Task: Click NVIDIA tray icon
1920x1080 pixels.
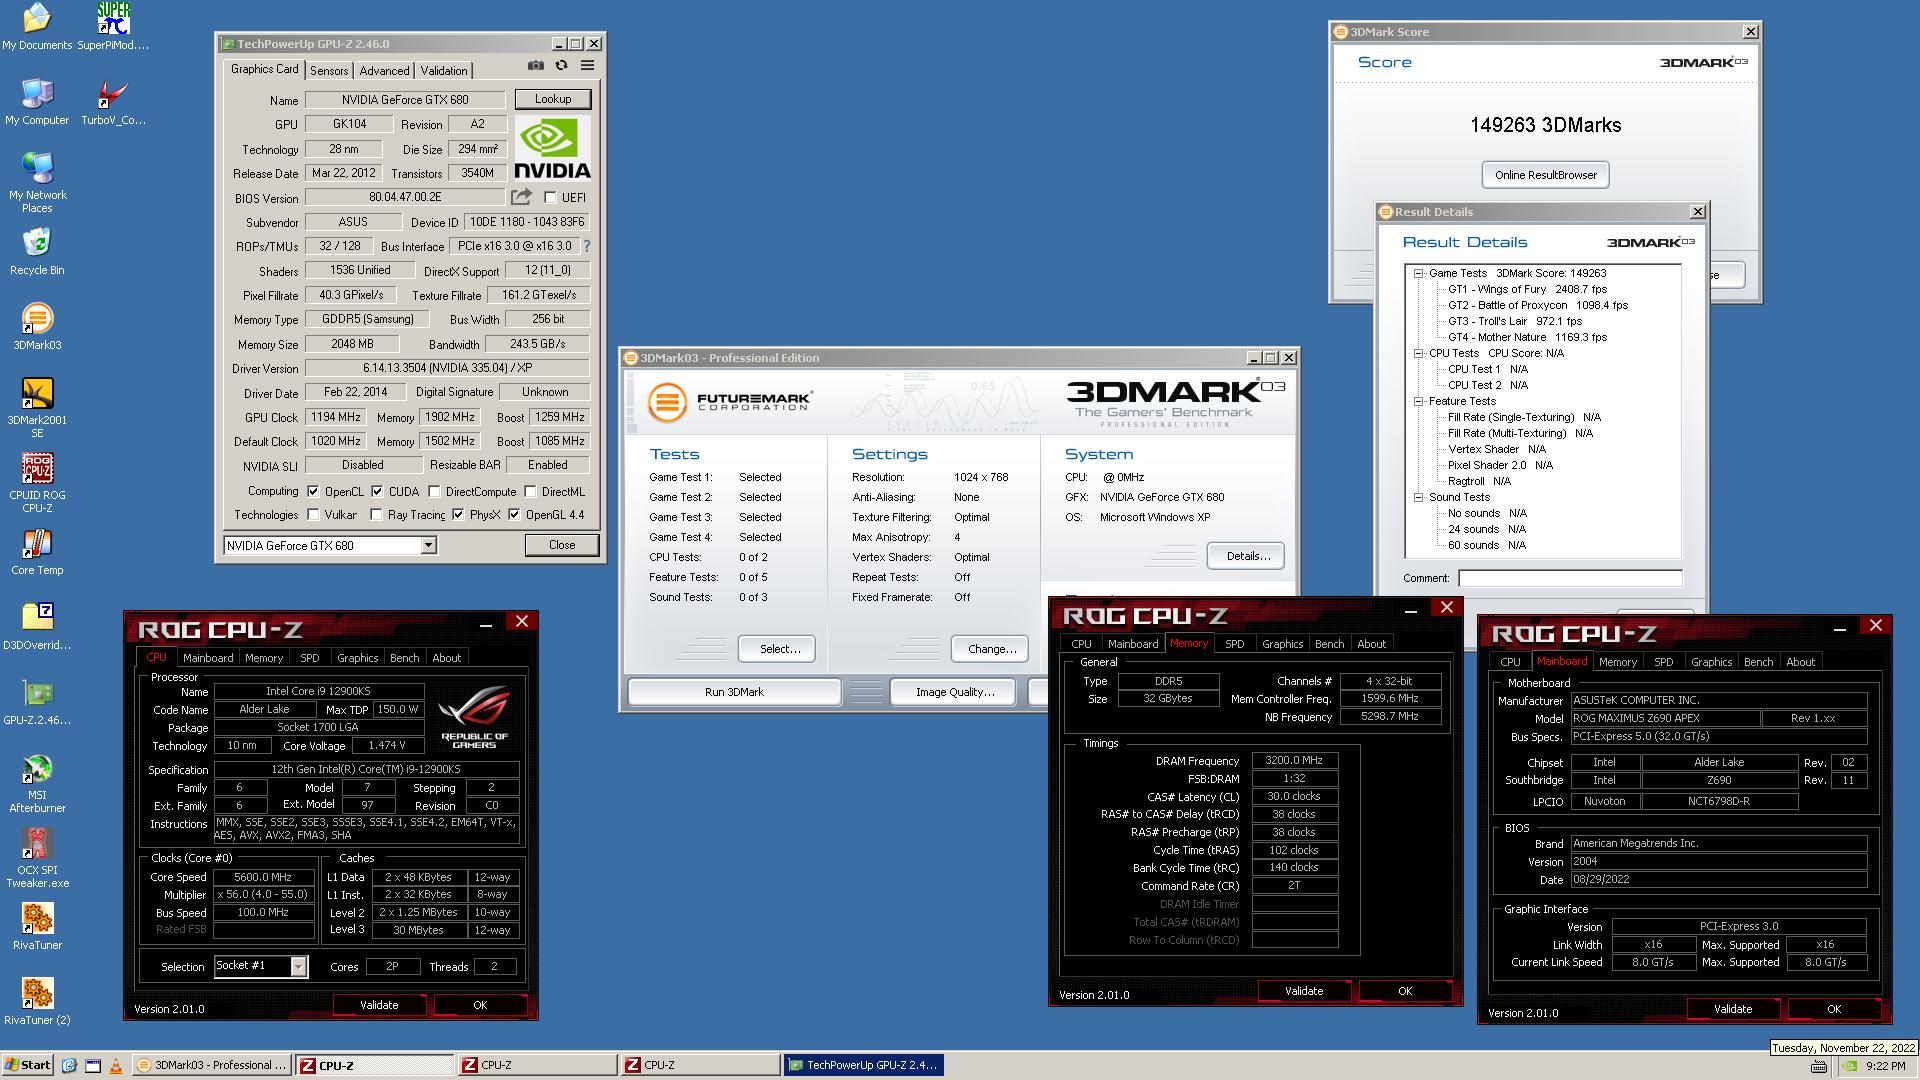Action: pos(1849,1067)
